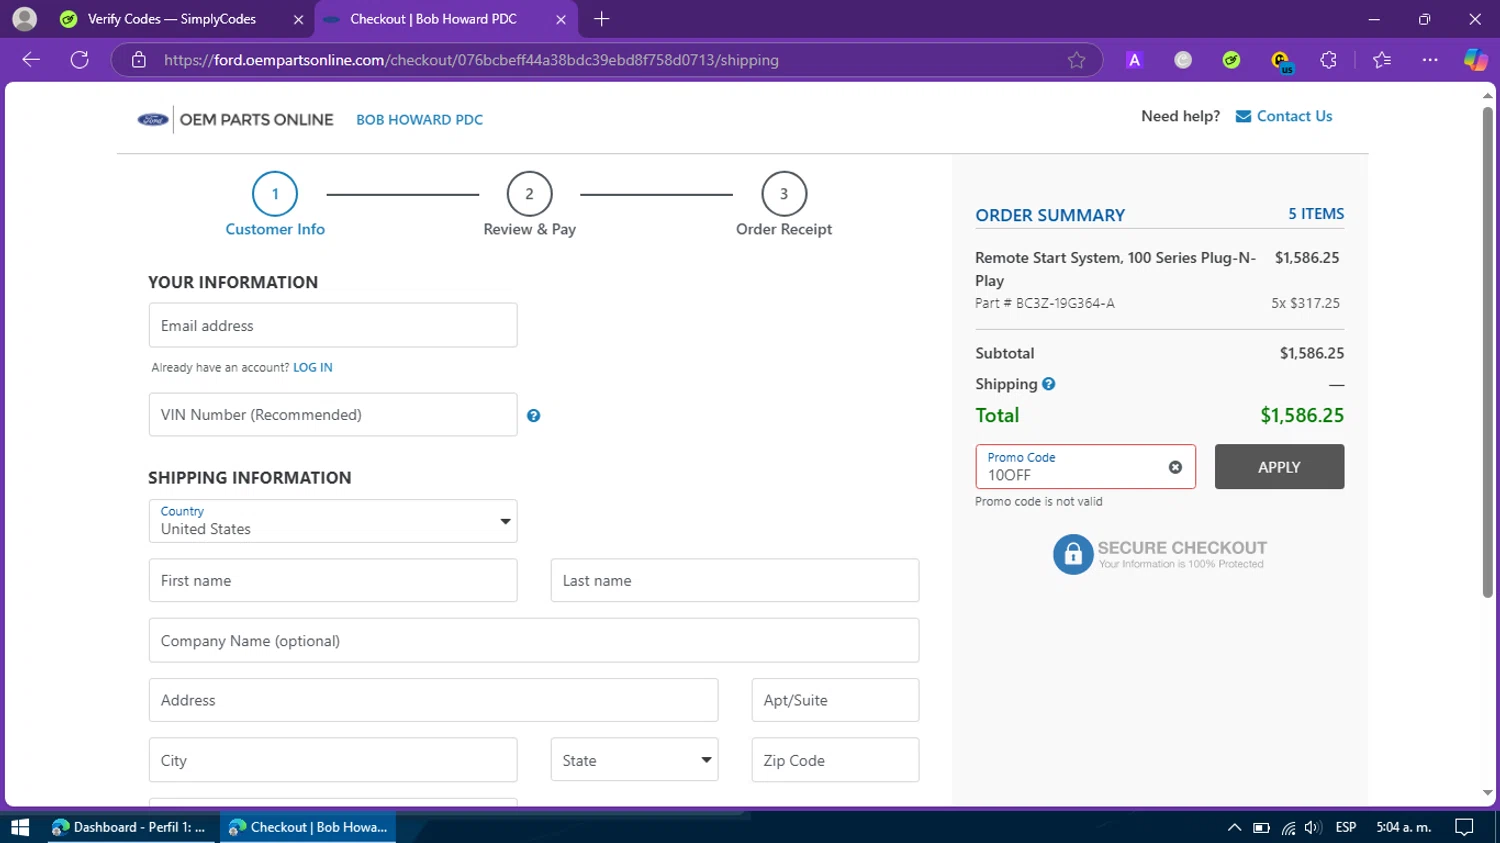Bookmark this page with the star icon

click(x=1076, y=60)
